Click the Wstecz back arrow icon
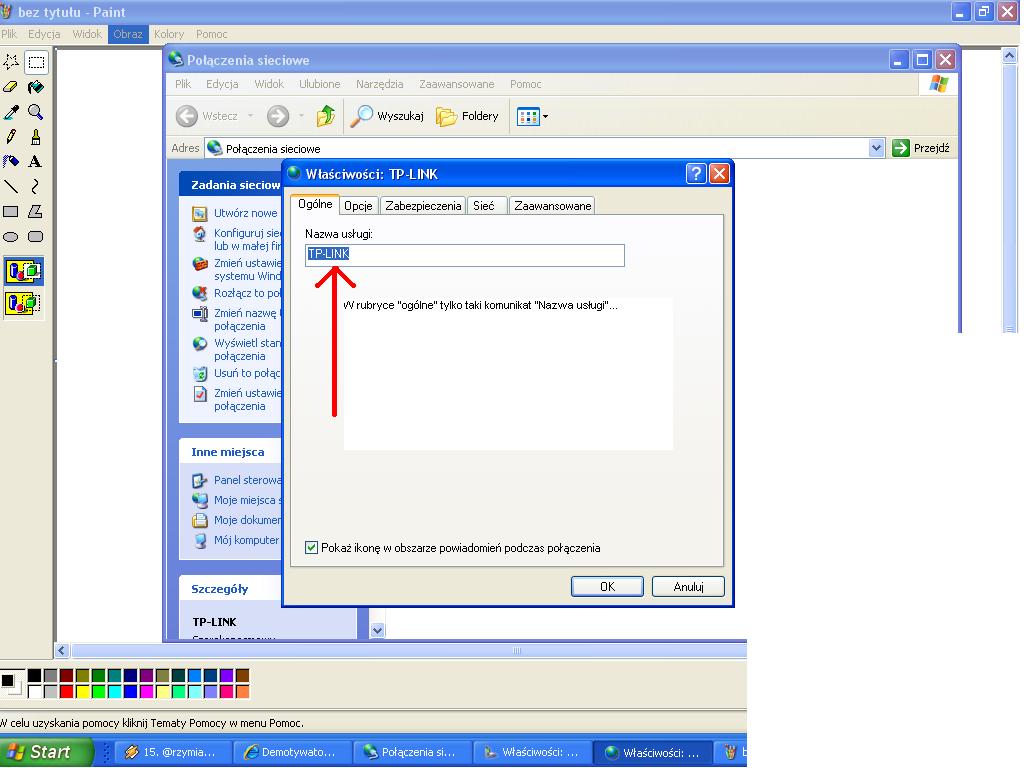The width and height of the screenshot is (1024, 768). (187, 116)
